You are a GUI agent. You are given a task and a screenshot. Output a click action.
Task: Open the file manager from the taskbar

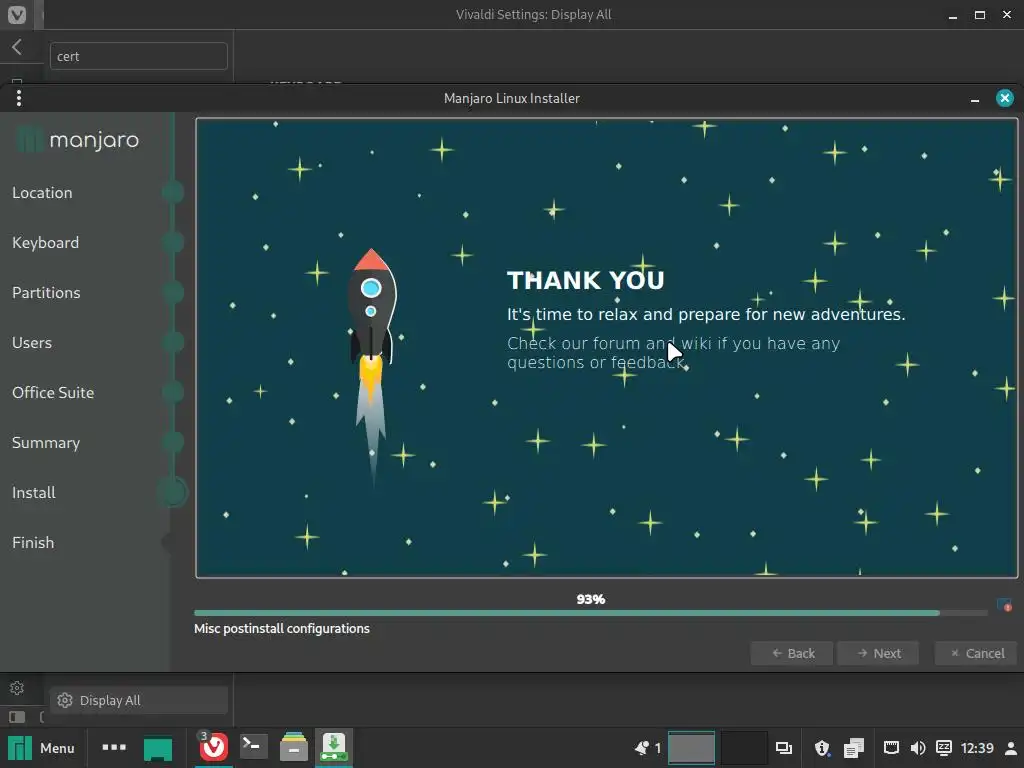pos(294,747)
